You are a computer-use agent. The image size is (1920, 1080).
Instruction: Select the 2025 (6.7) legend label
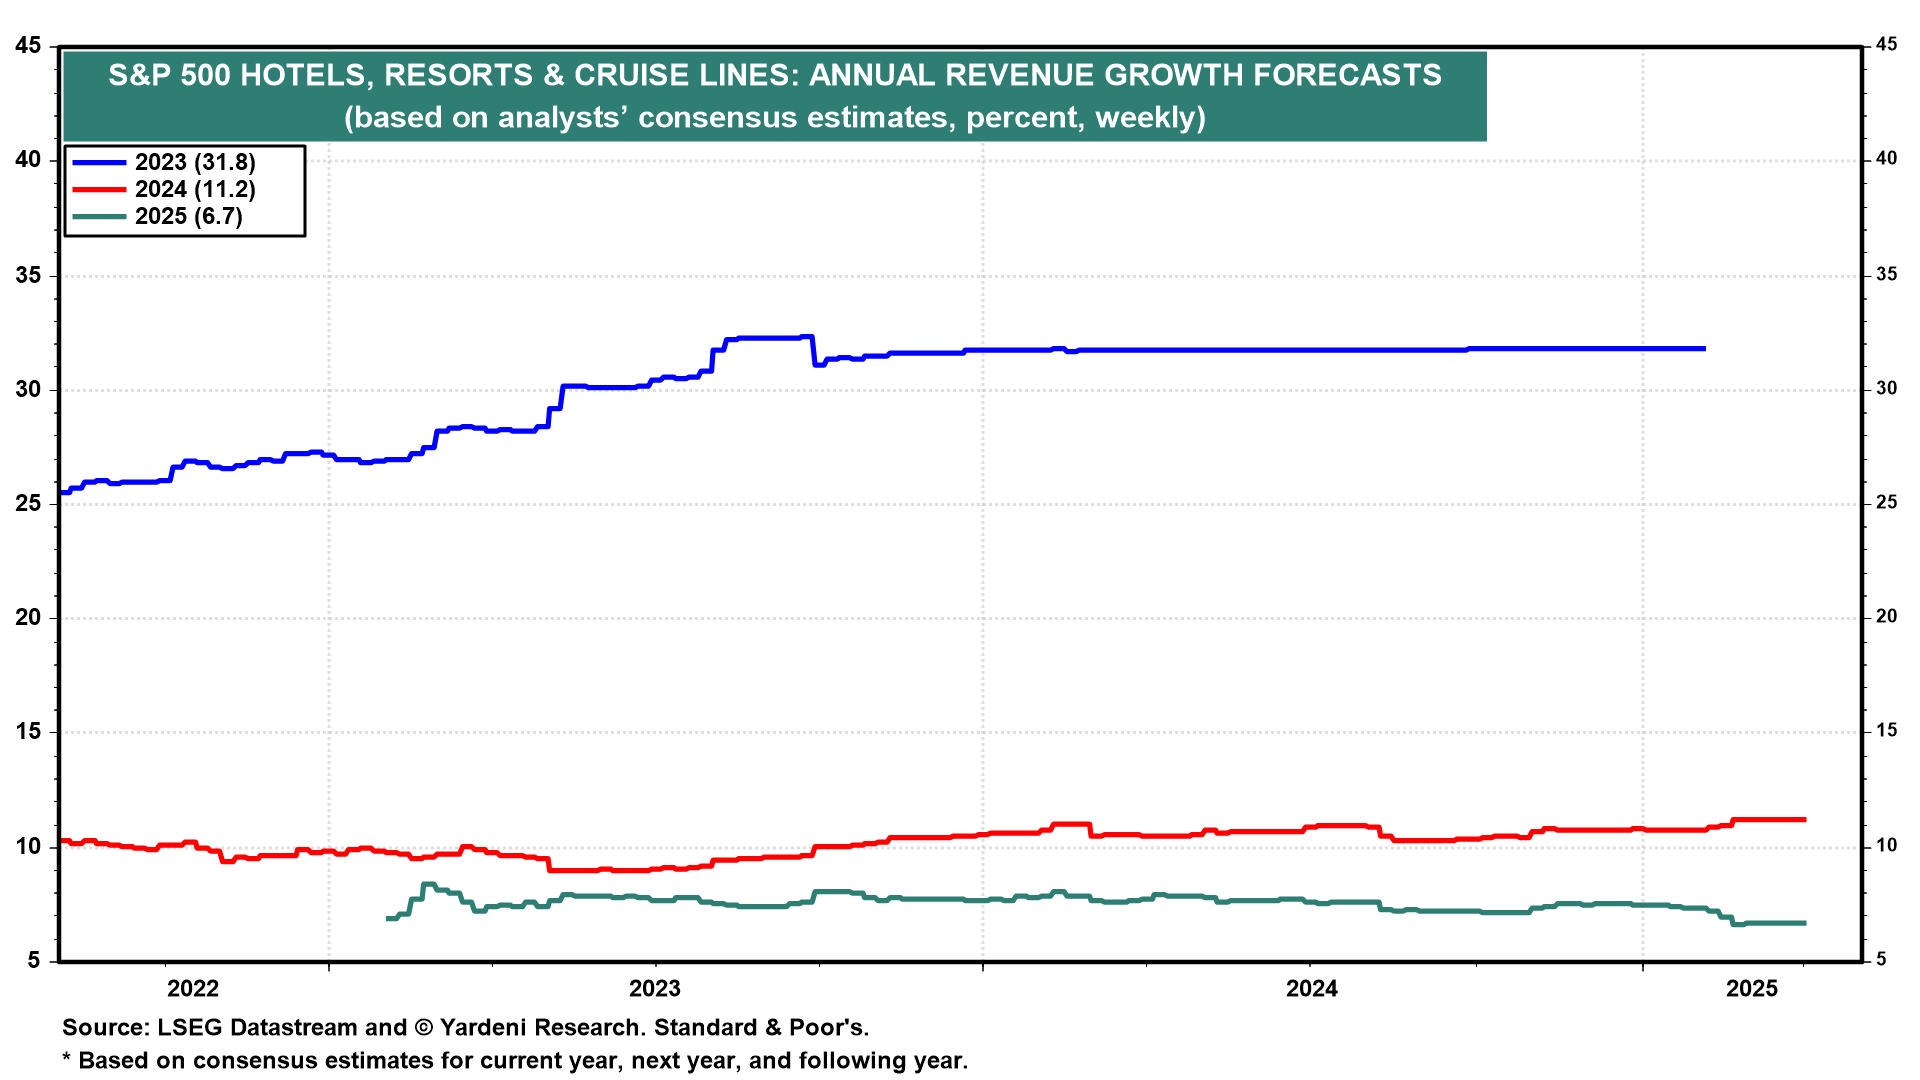pos(189,217)
